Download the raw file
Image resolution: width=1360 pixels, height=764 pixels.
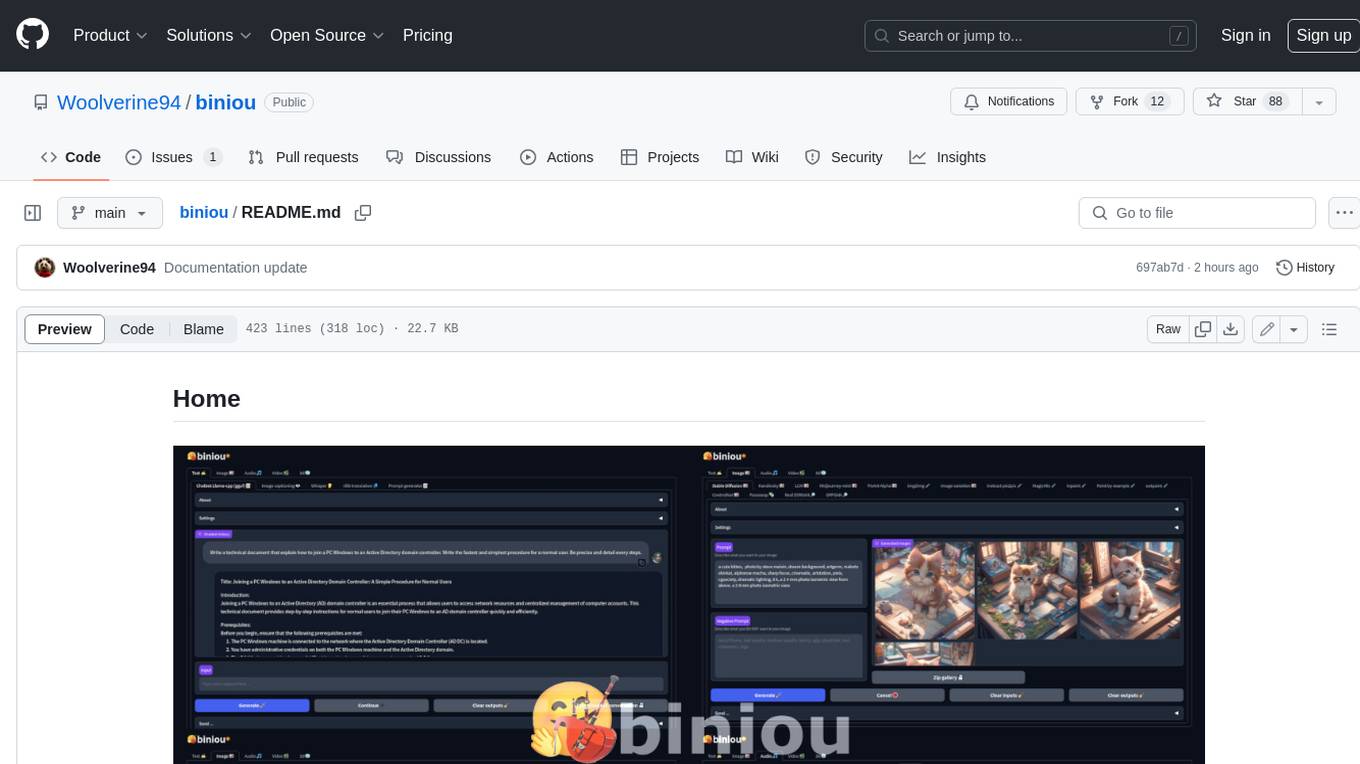[1230, 329]
